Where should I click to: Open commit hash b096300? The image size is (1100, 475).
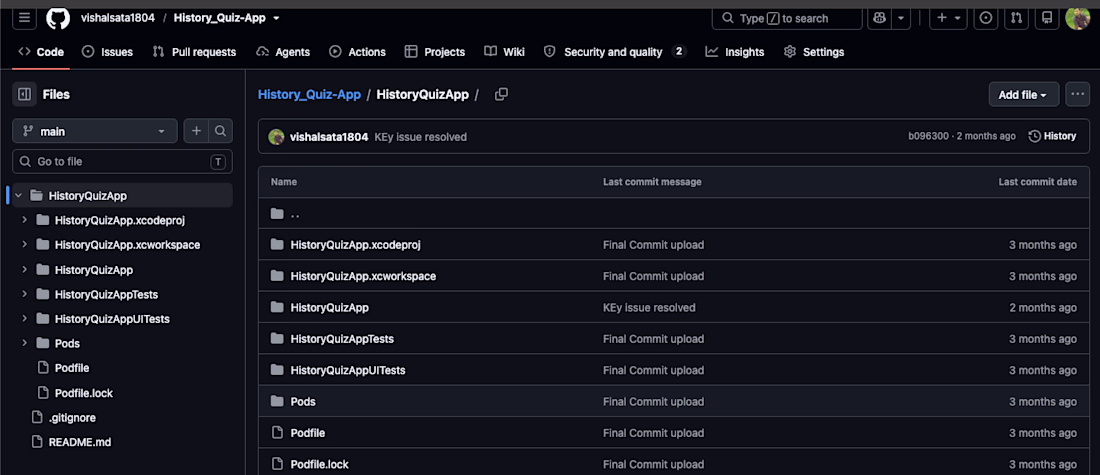point(928,136)
